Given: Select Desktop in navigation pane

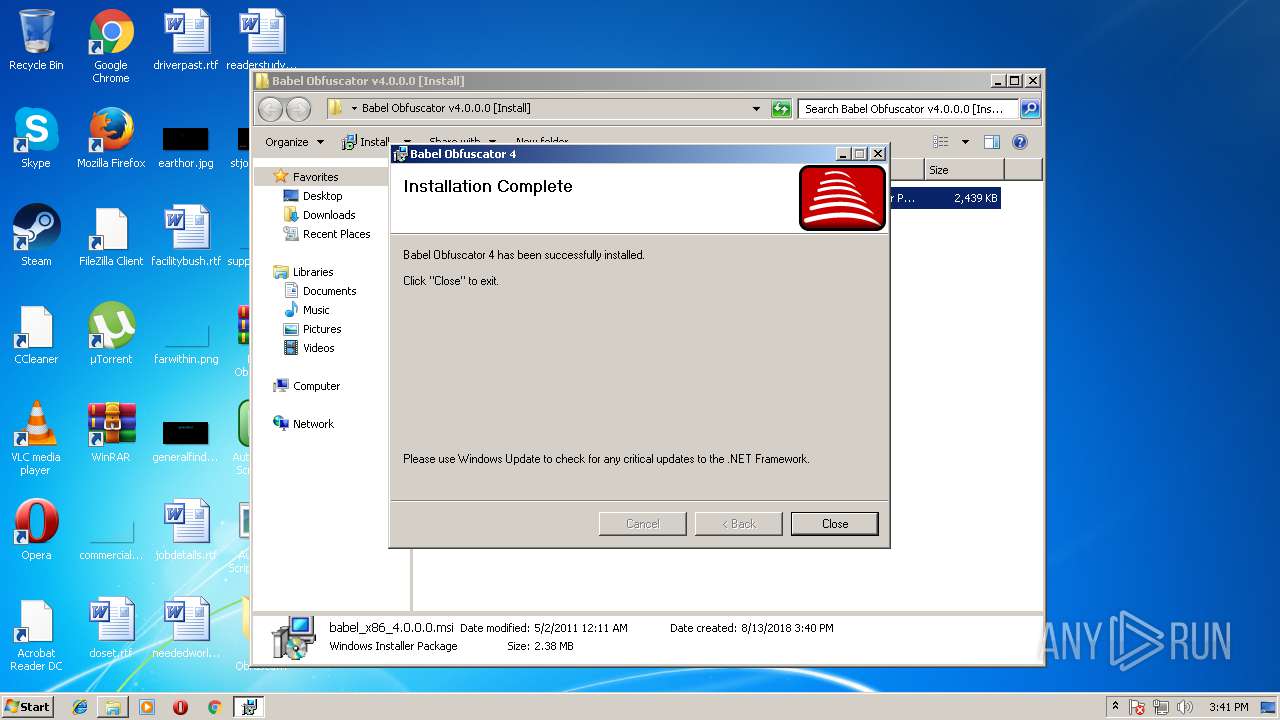Looking at the screenshot, I should (x=322, y=196).
